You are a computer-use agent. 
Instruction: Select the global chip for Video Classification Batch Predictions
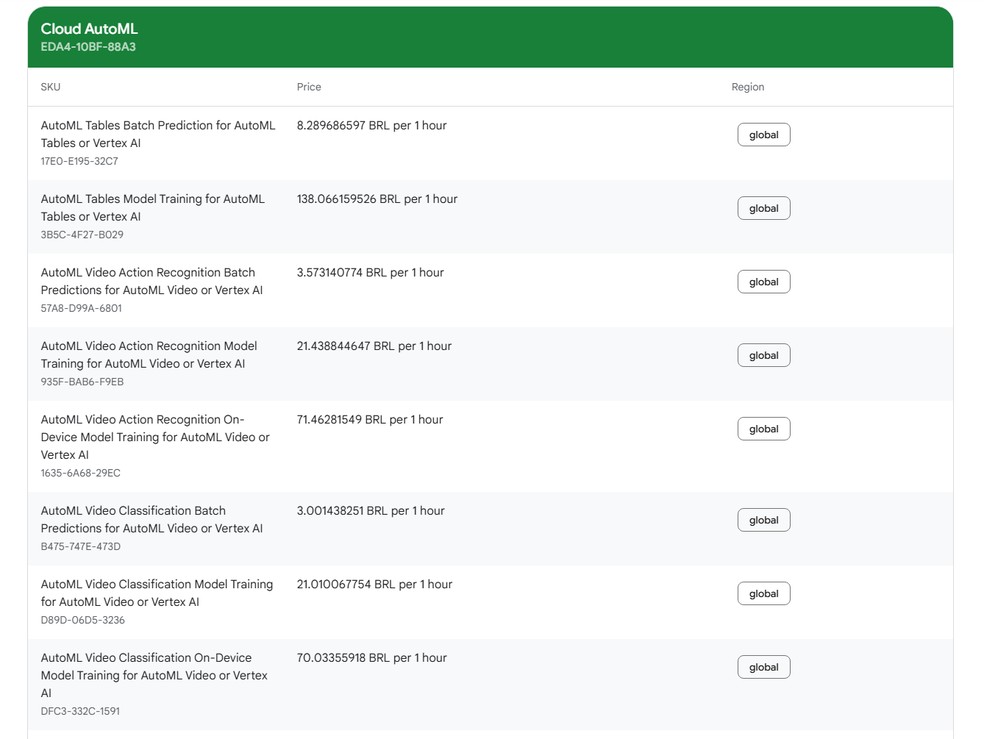[763, 520]
